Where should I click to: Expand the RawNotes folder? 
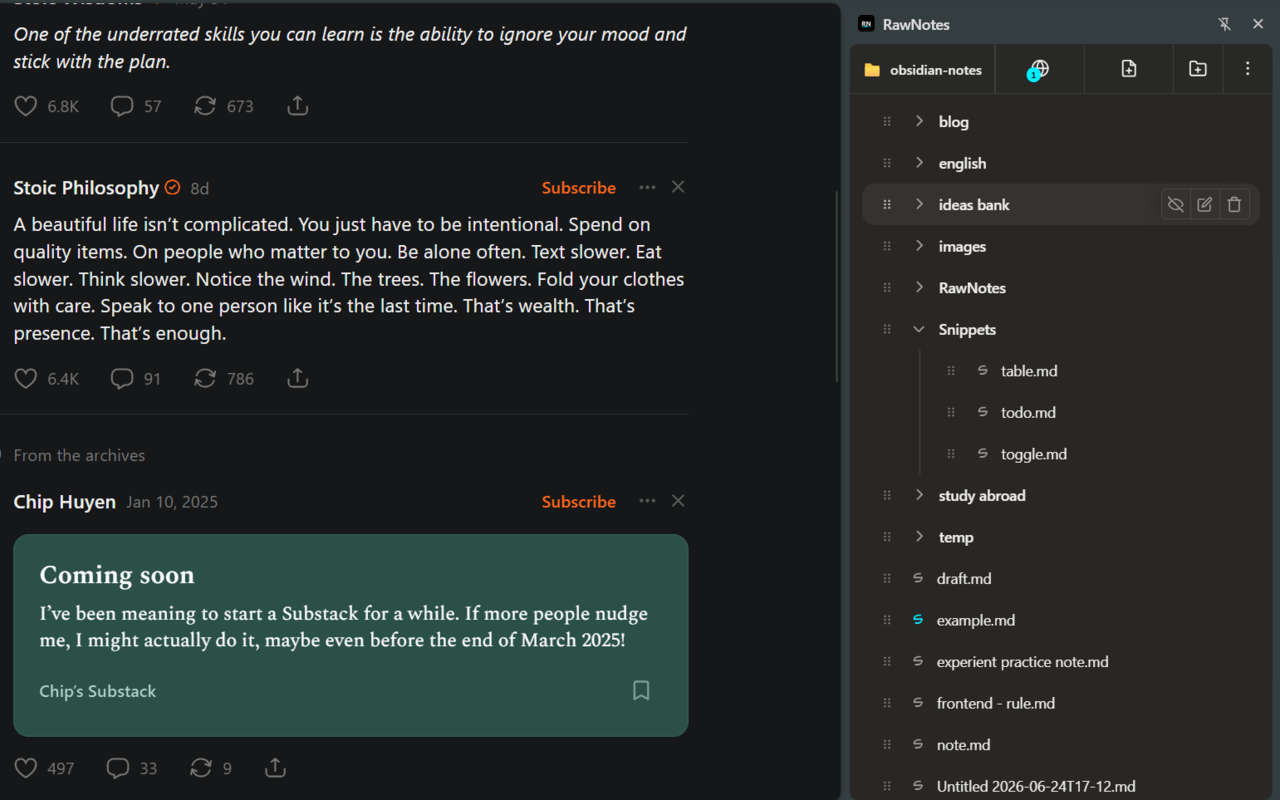click(919, 287)
